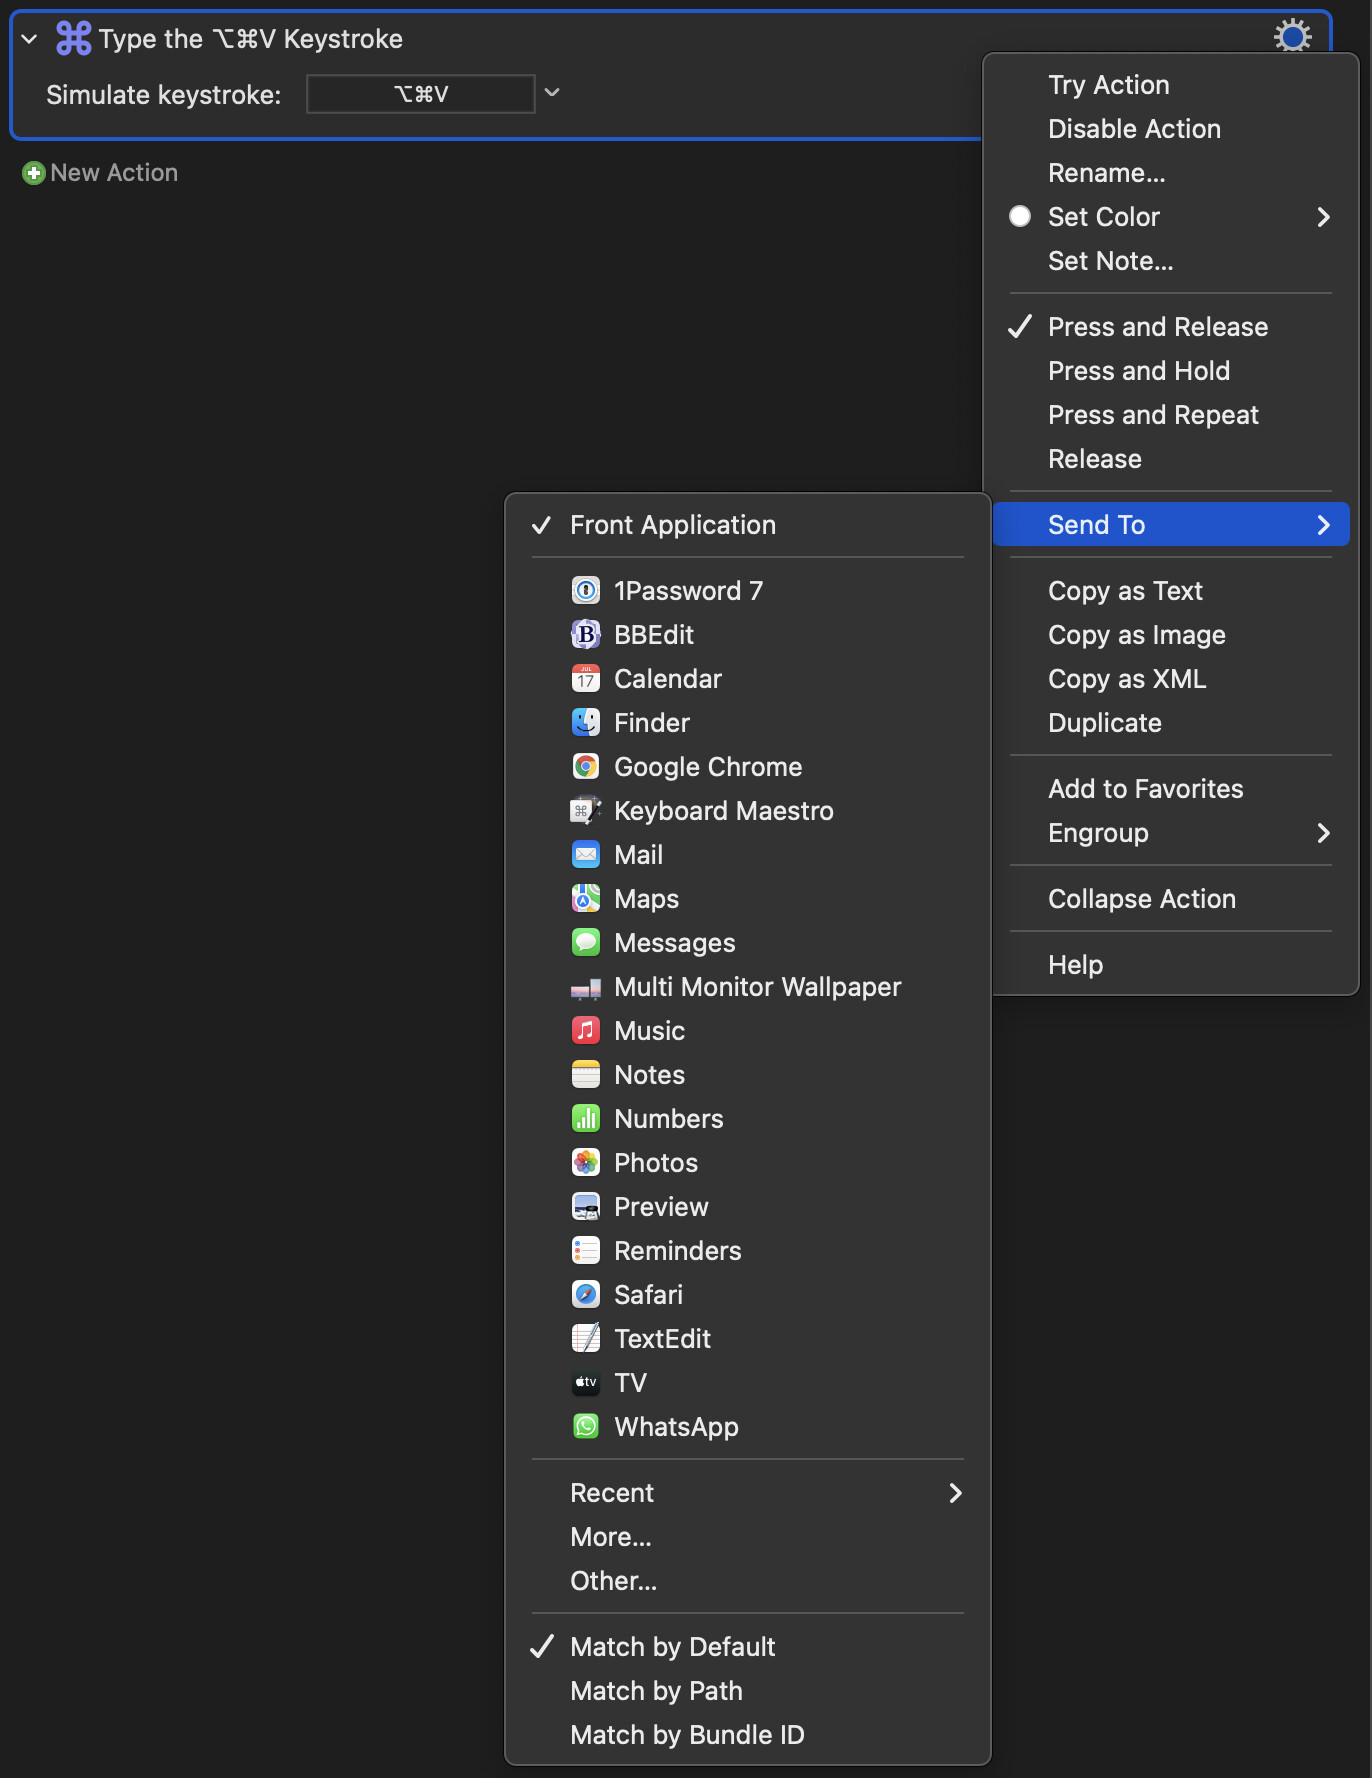The height and width of the screenshot is (1778, 1372).
Task: Choose Match by Bundle ID option
Action: (x=748, y=1735)
